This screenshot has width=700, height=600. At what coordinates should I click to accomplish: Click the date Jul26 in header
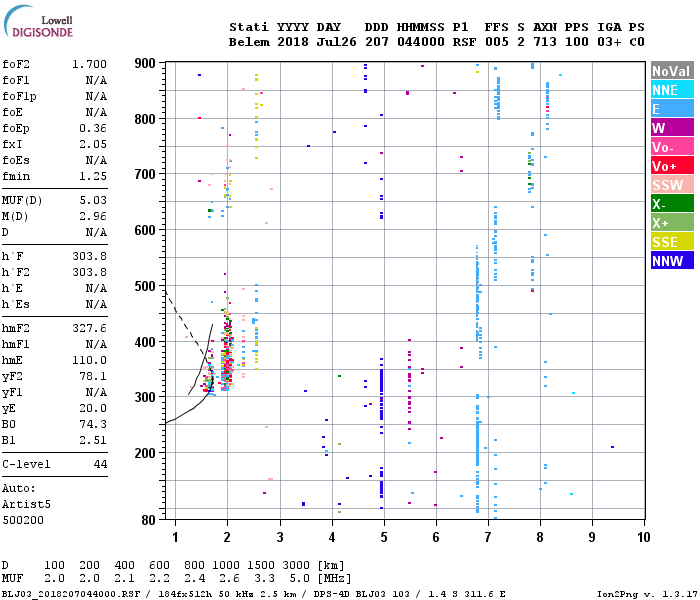tap(337, 42)
